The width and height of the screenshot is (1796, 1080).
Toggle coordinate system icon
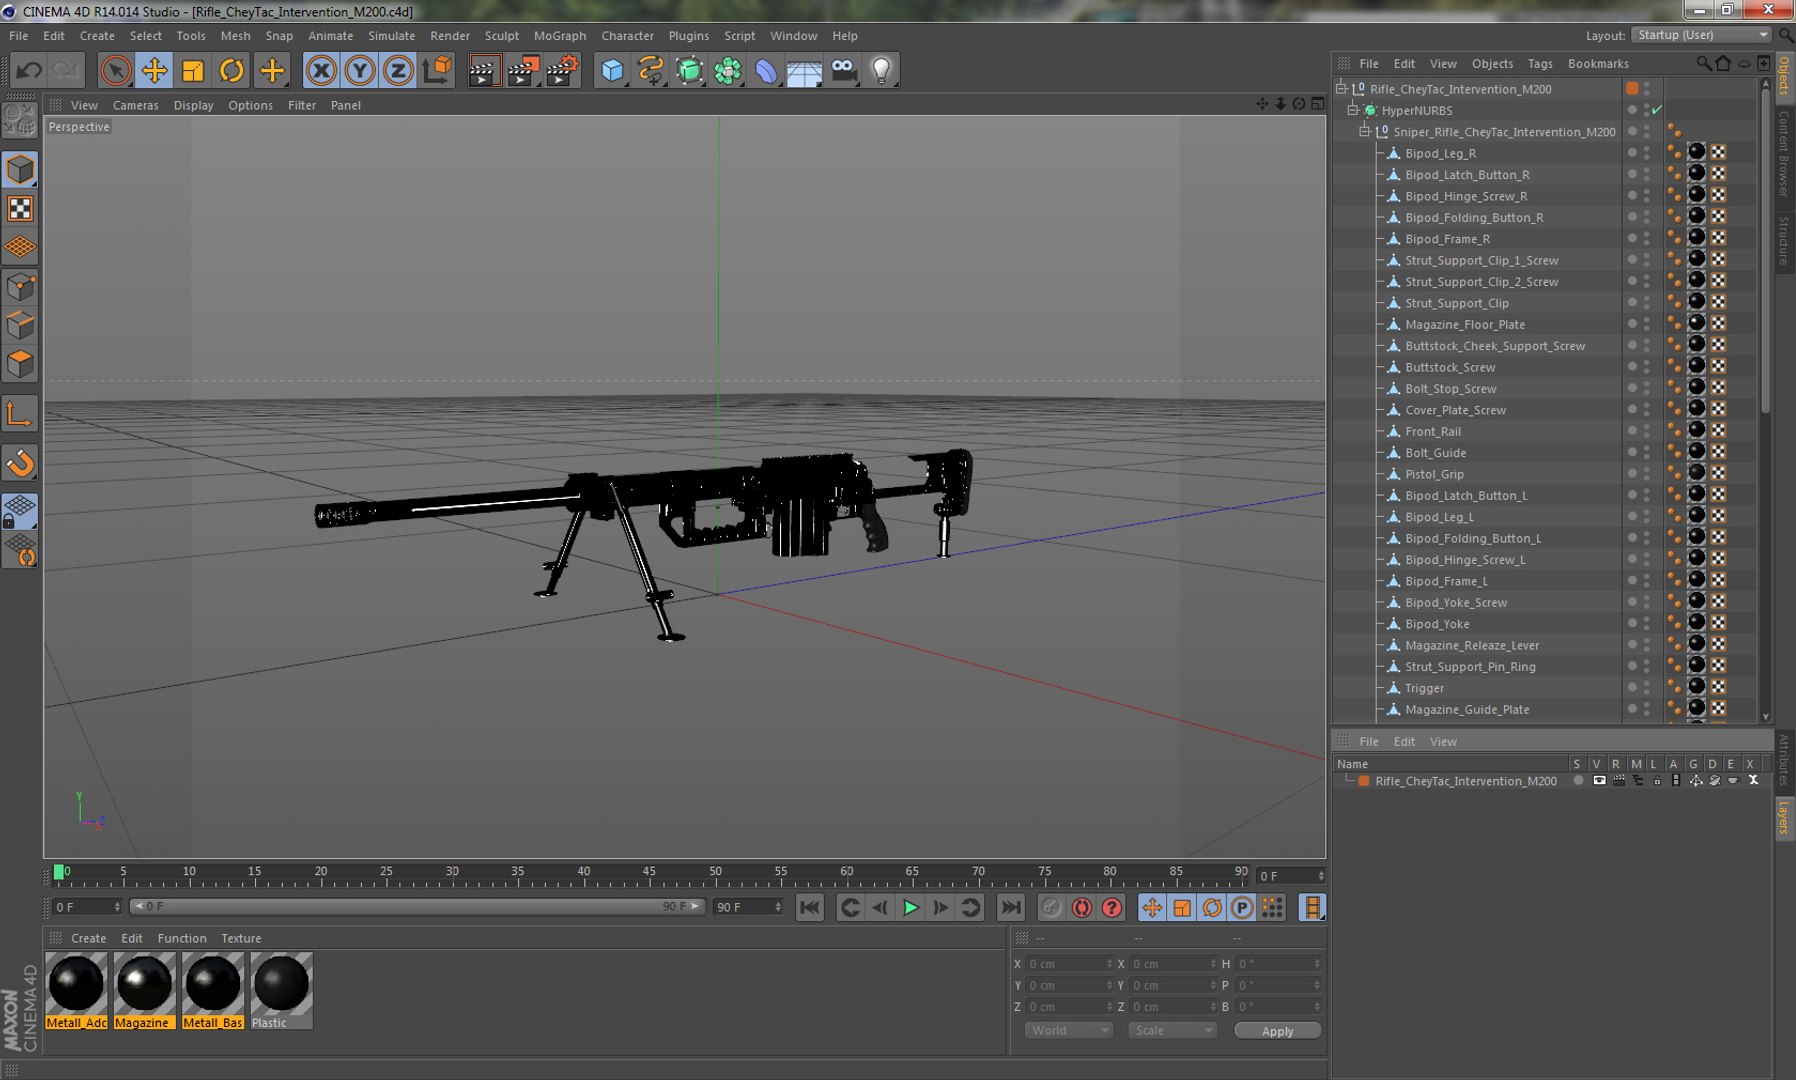pyautogui.click(x=437, y=70)
